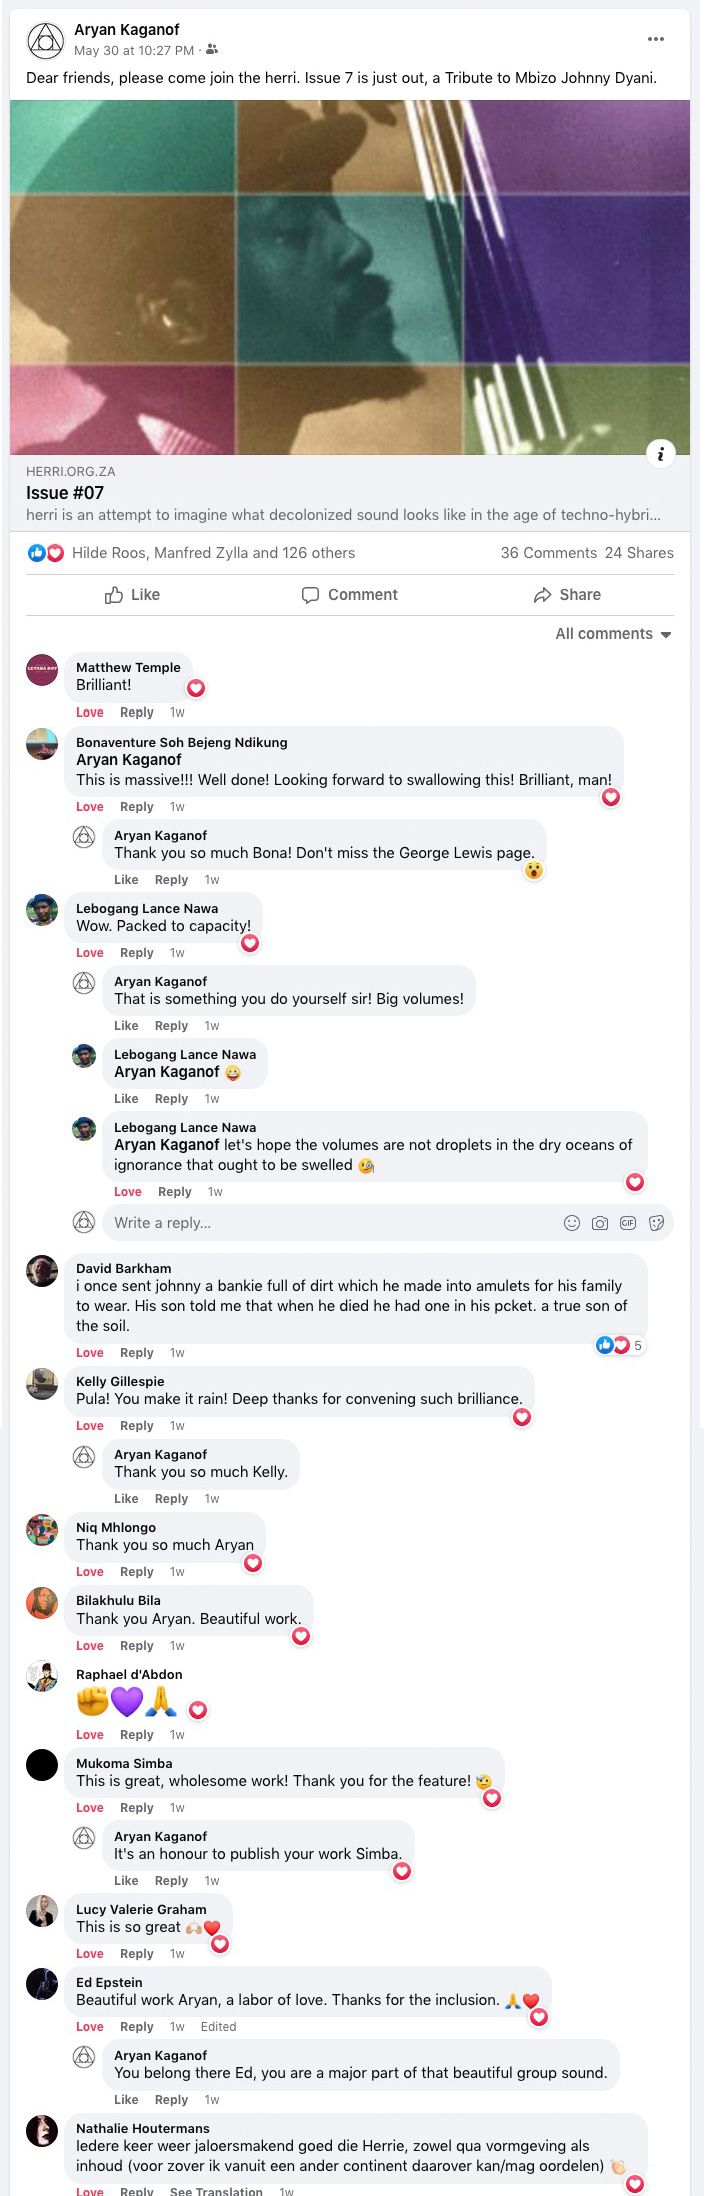Click the camera icon to attach photo

600,1223
